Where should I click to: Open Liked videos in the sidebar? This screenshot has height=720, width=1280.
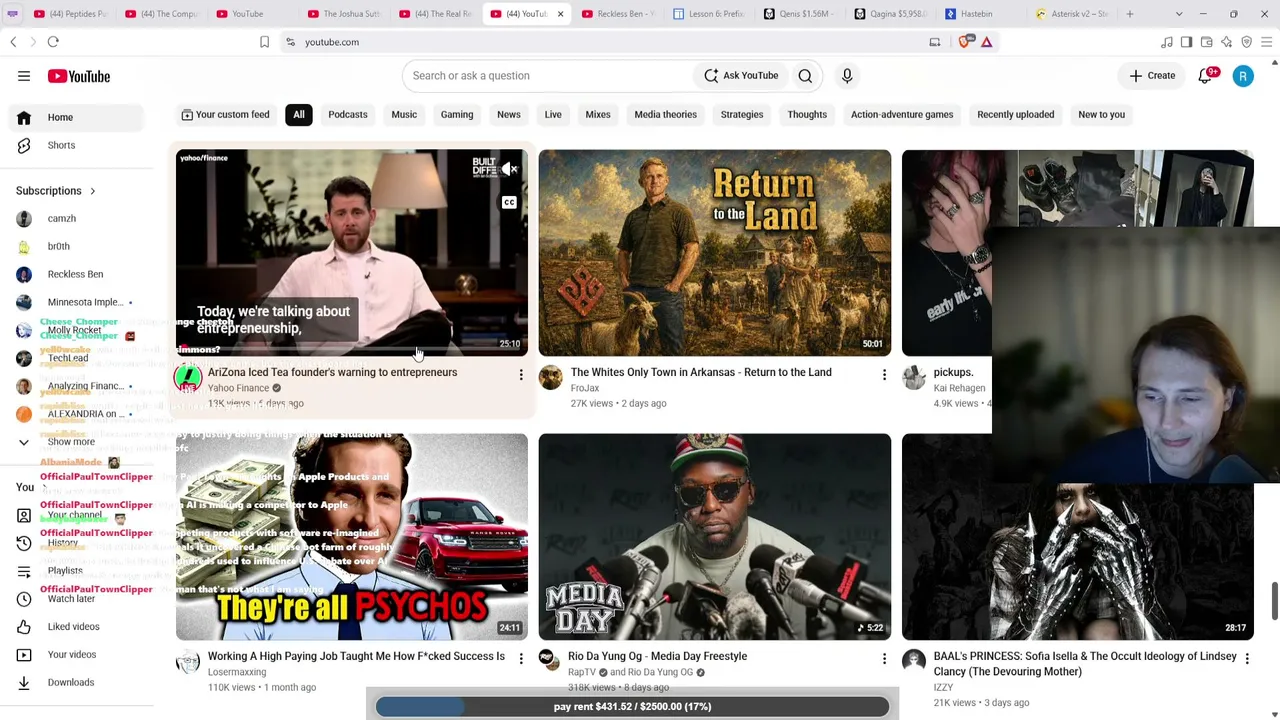(73, 627)
